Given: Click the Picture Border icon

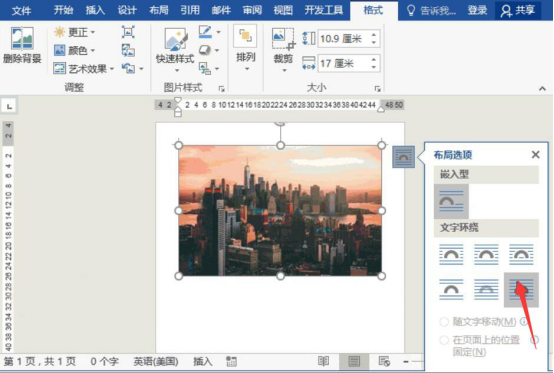Looking at the screenshot, I should 205,32.
